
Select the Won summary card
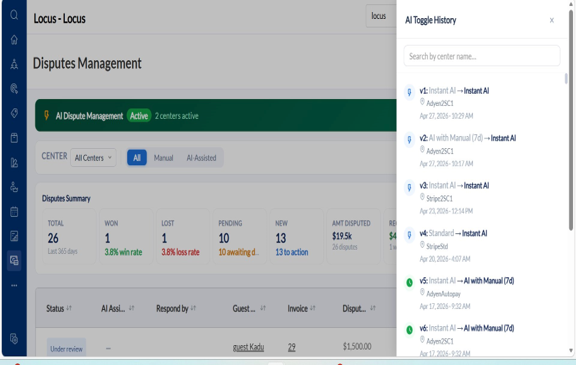[x=126, y=236]
